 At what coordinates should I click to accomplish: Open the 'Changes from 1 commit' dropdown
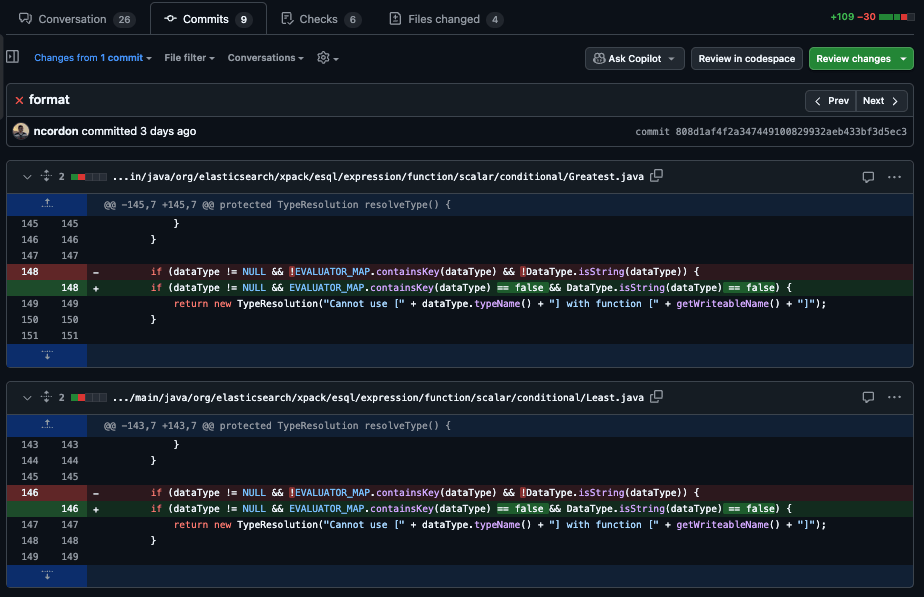point(92,58)
